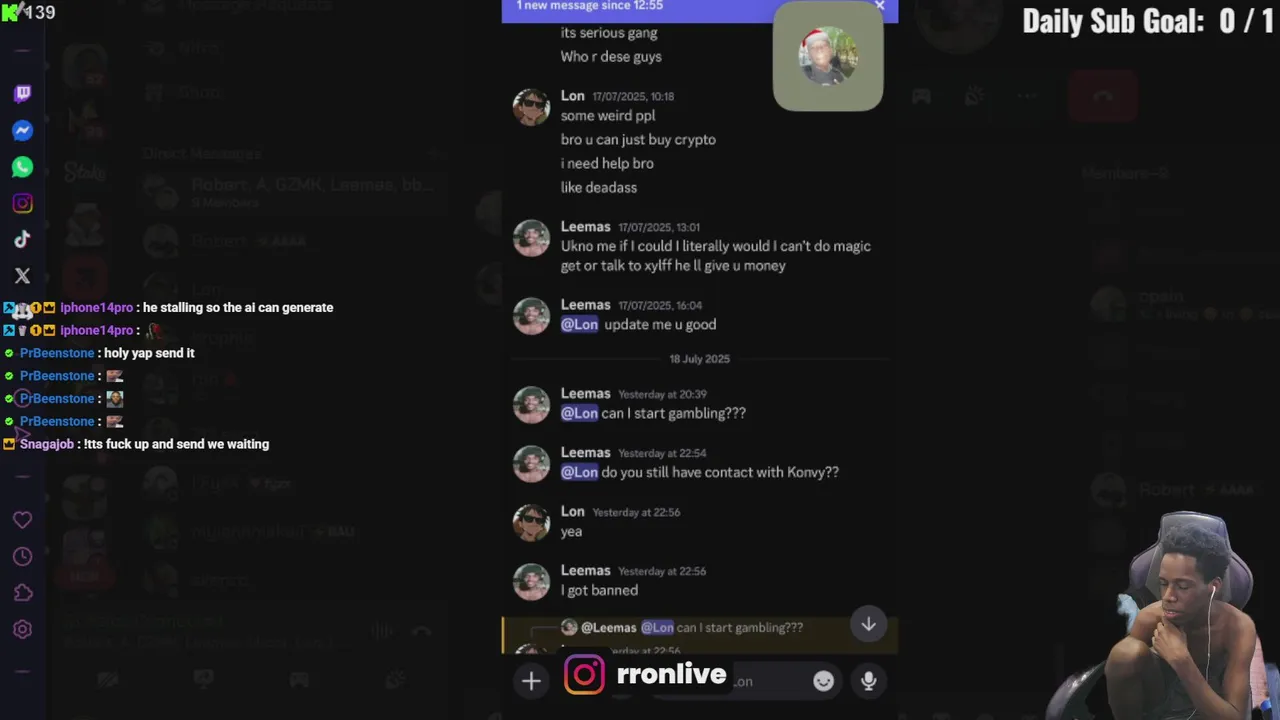Open the heart favorites icon in sidebar
The width and height of the screenshot is (1280, 720).
point(22,520)
